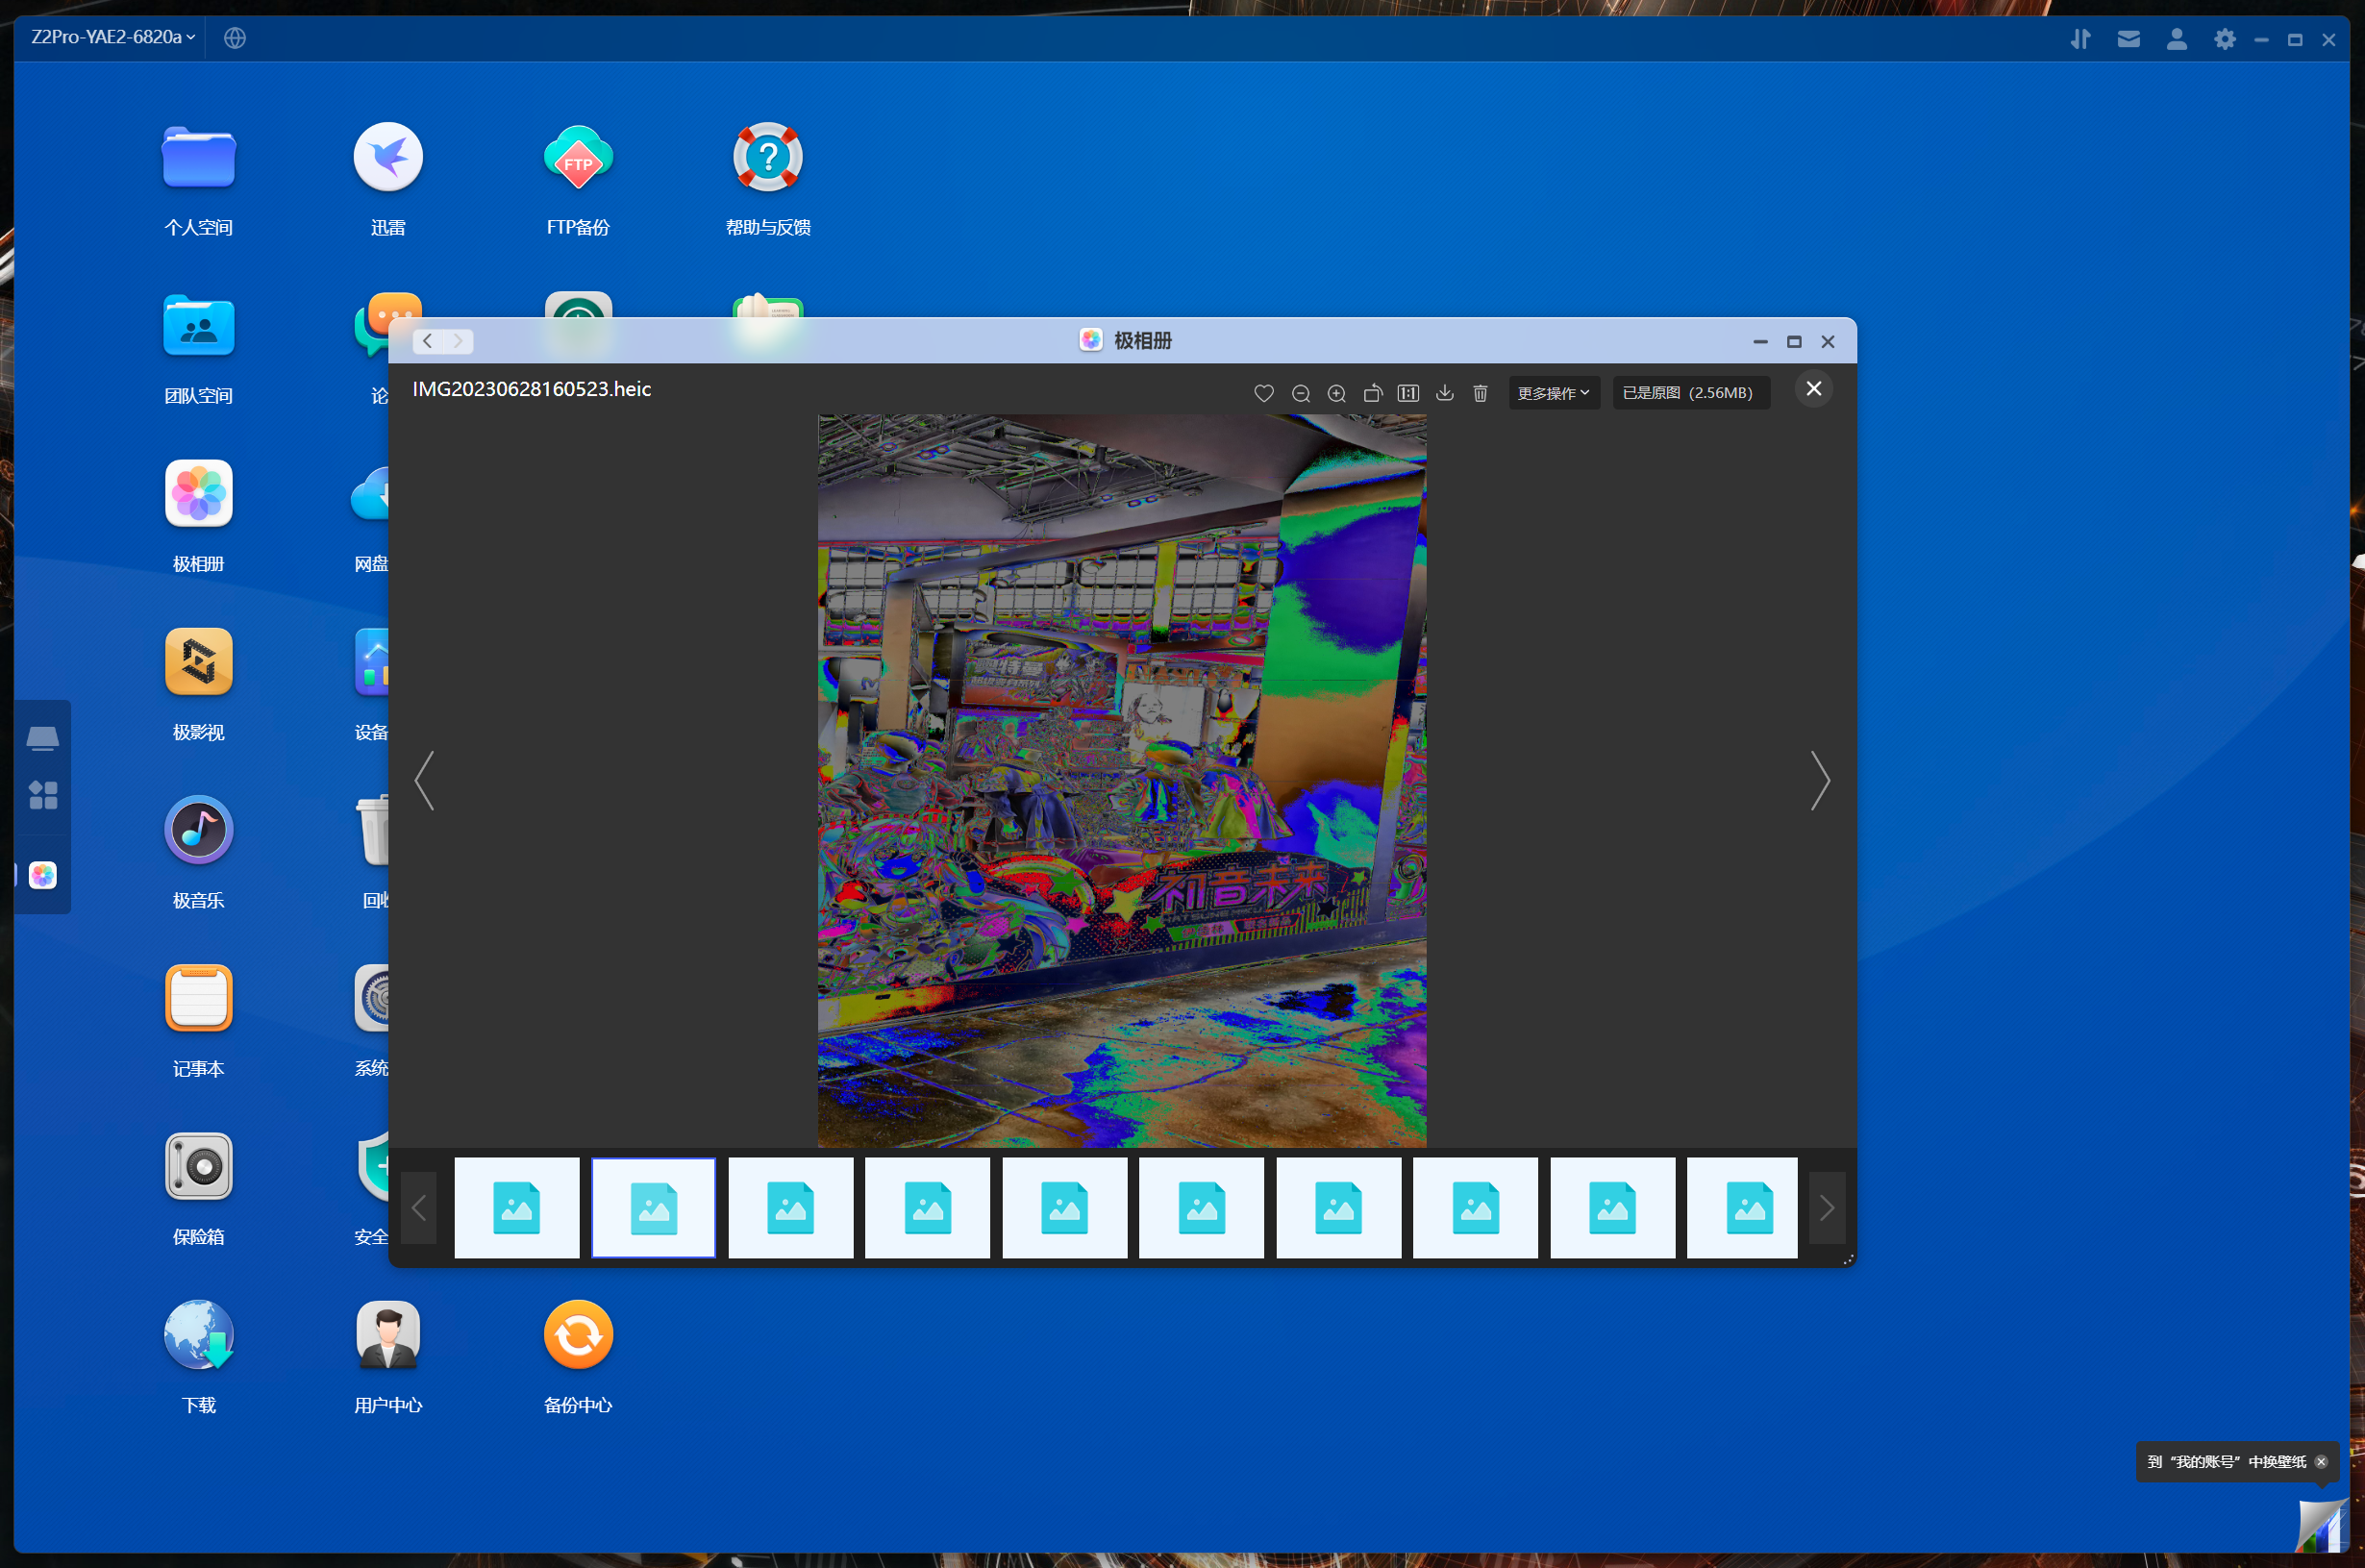
Task: Go to the previous photo with left arrow
Action: [424, 781]
